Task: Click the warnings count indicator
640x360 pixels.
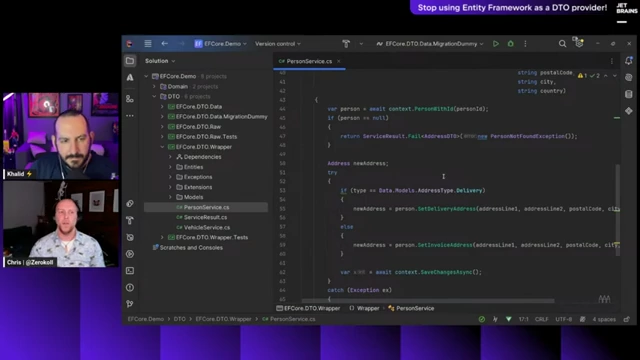Action: (582, 76)
